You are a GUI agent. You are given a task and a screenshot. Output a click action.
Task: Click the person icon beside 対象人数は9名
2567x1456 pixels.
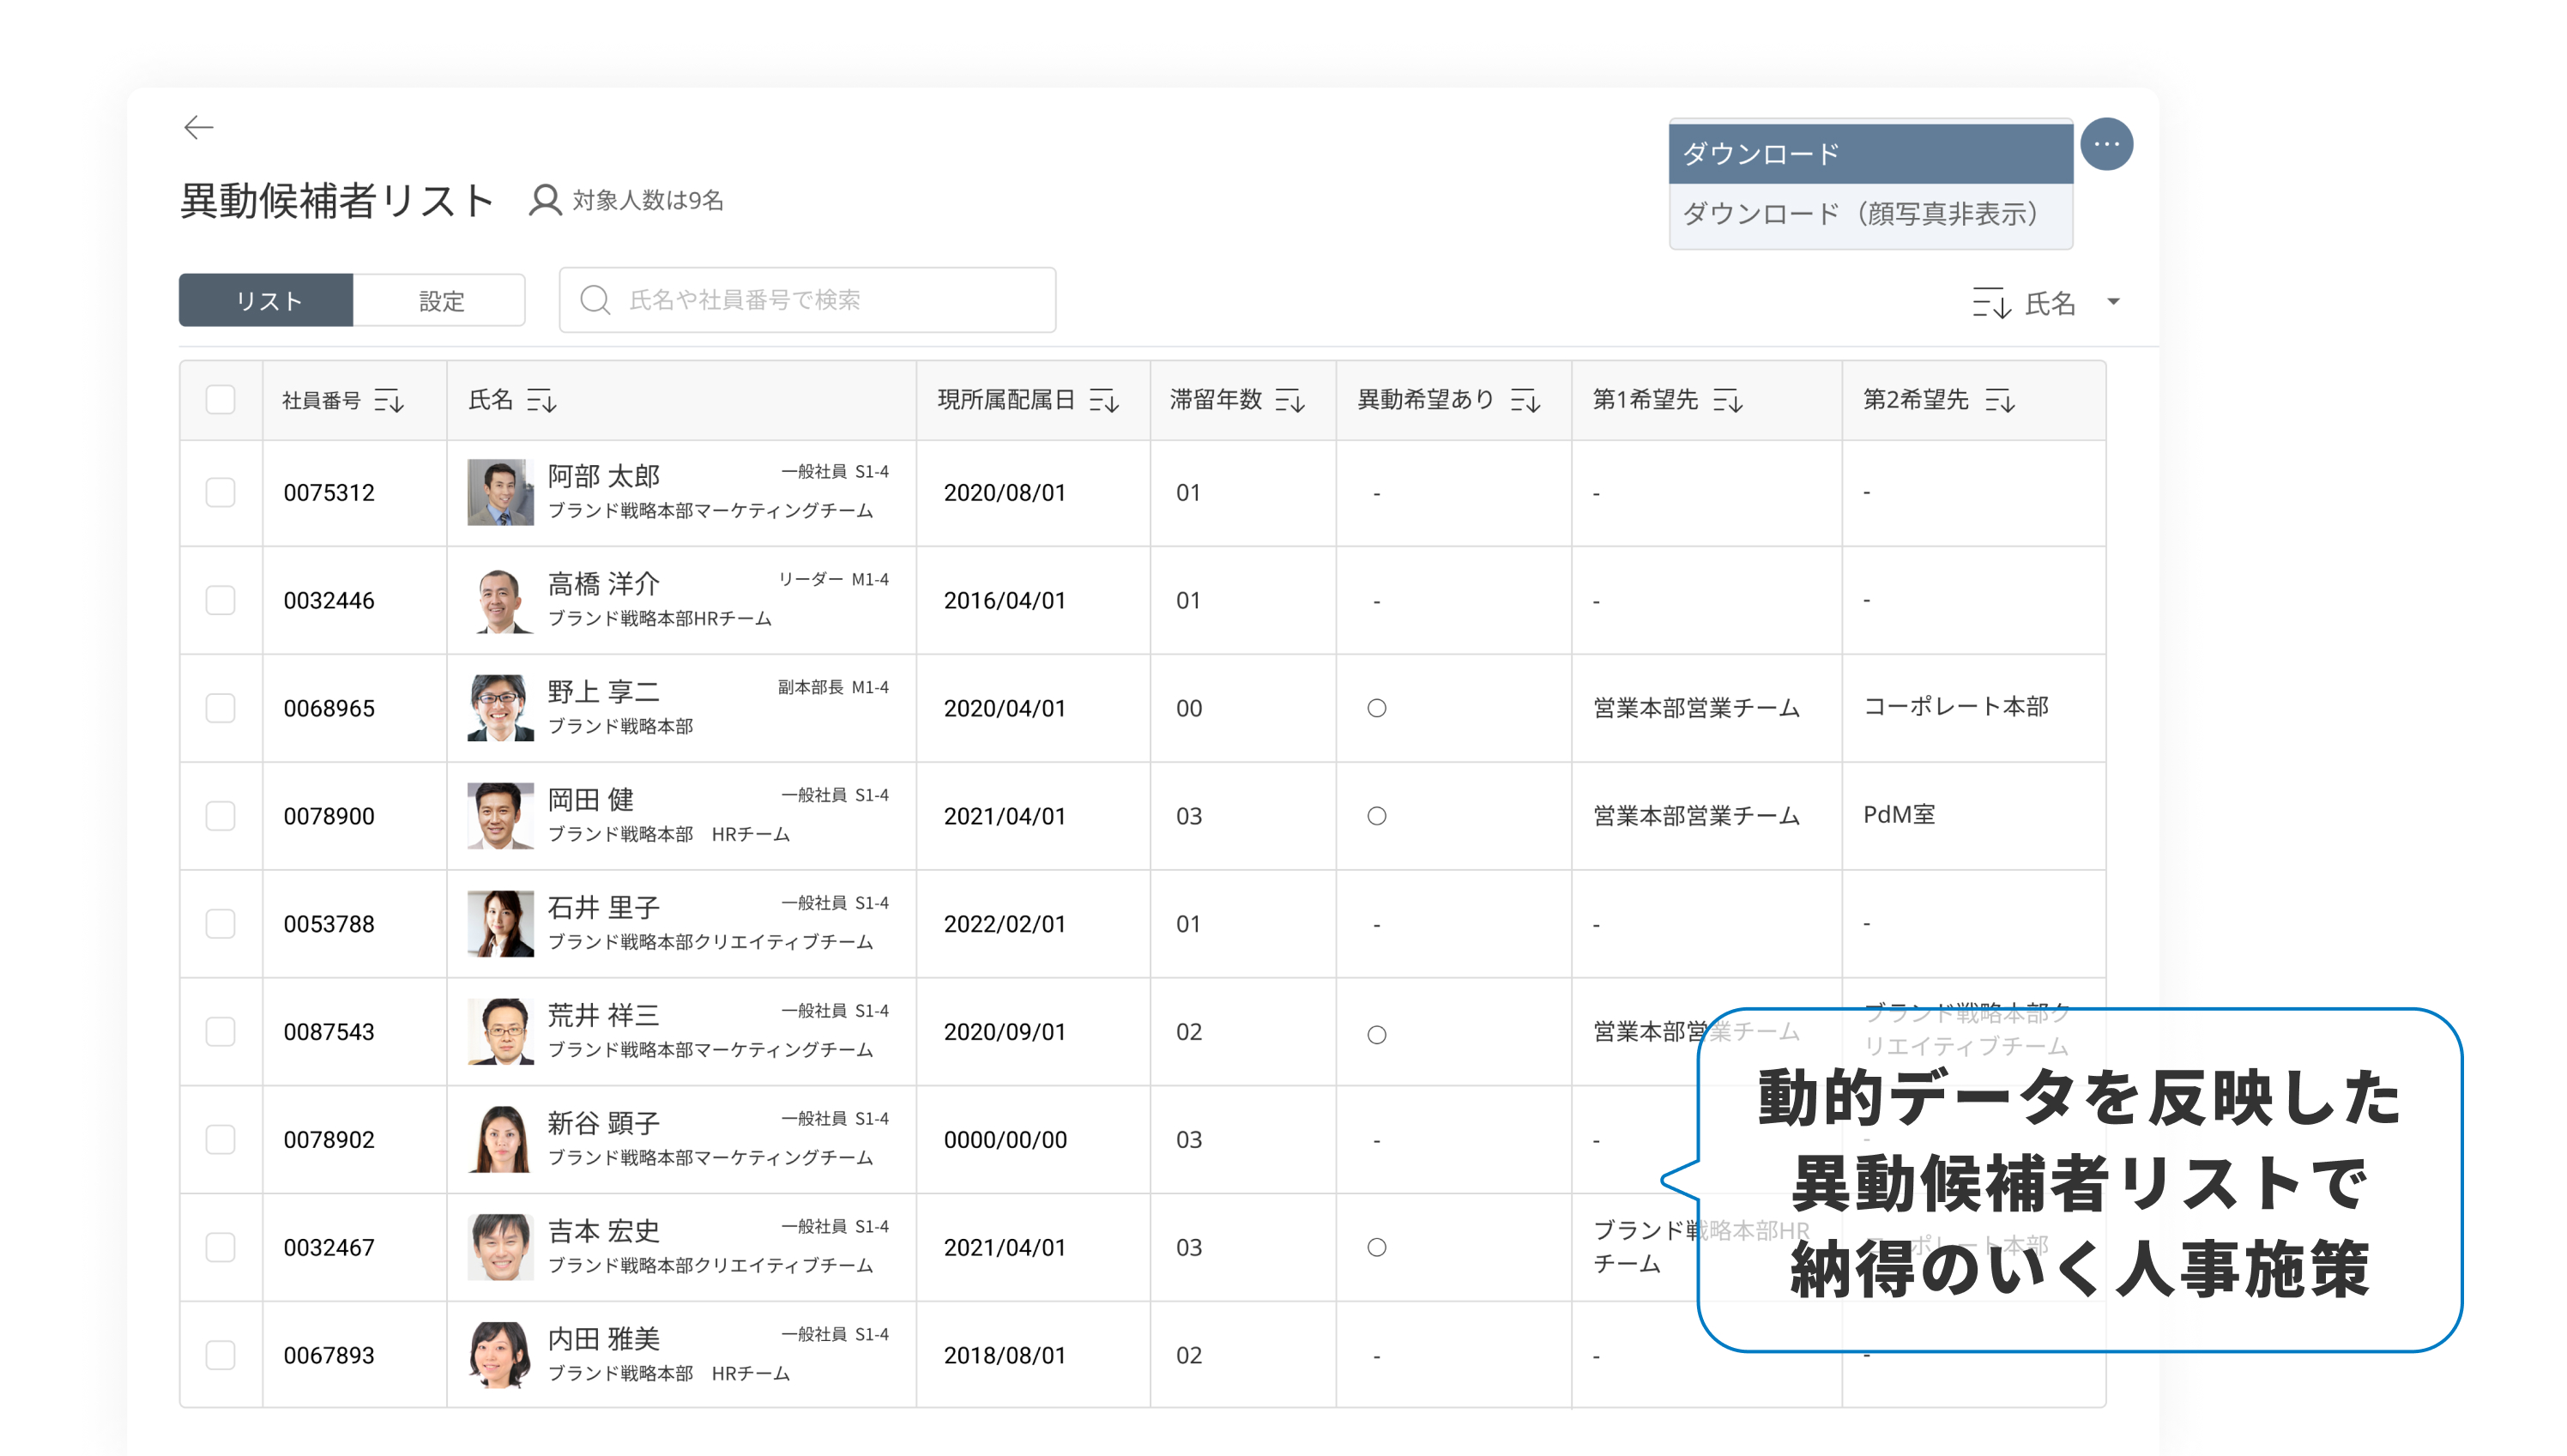point(545,200)
